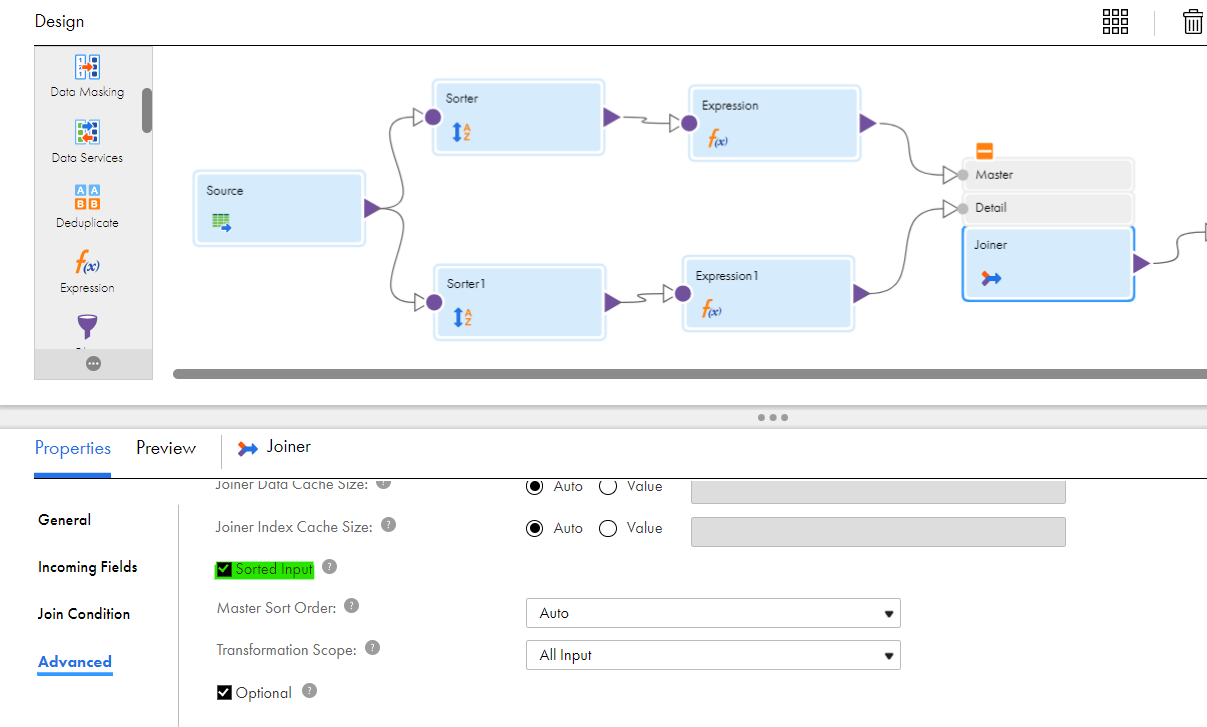Open the palette's more options ellipsis
This screenshot has width=1207, height=727.
[93, 364]
